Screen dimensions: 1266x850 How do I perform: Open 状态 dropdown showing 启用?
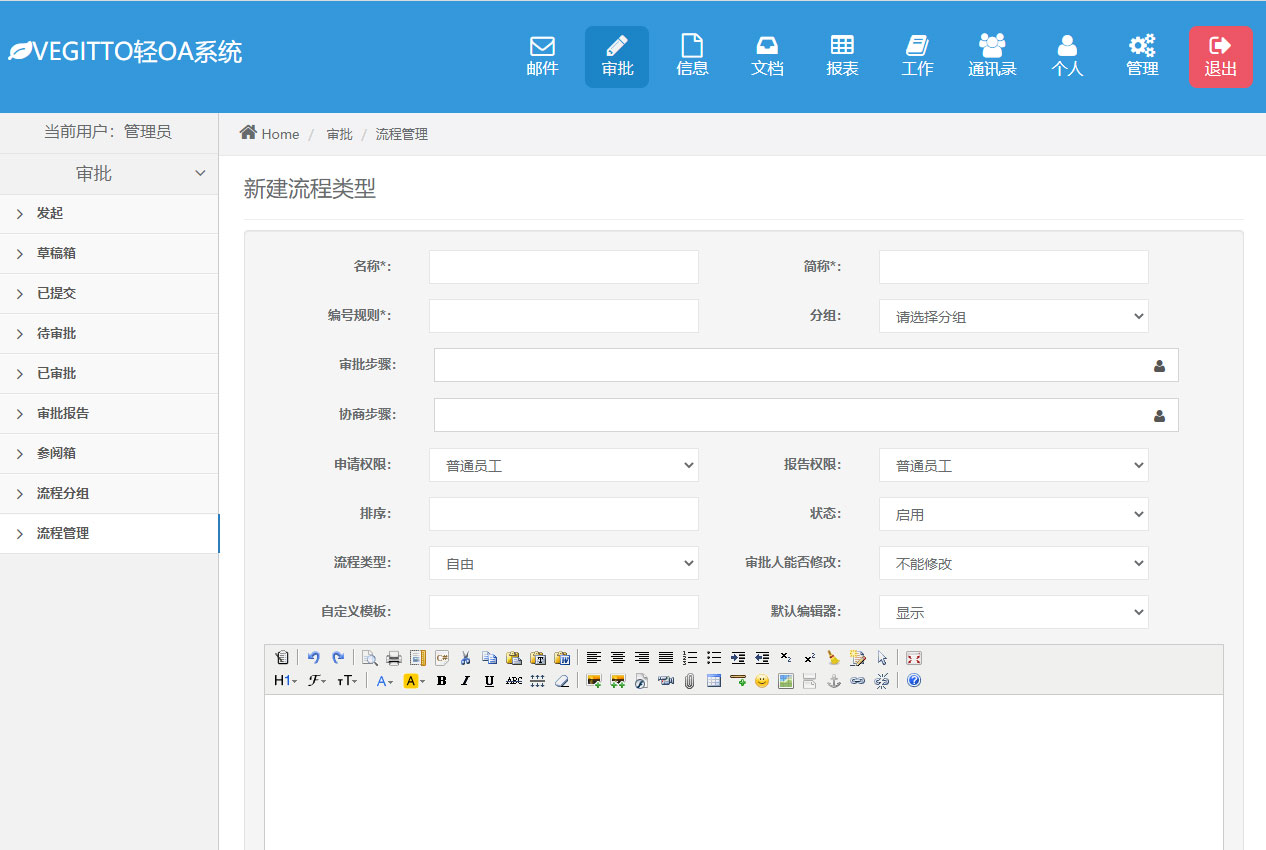[x=1014, y=514]
